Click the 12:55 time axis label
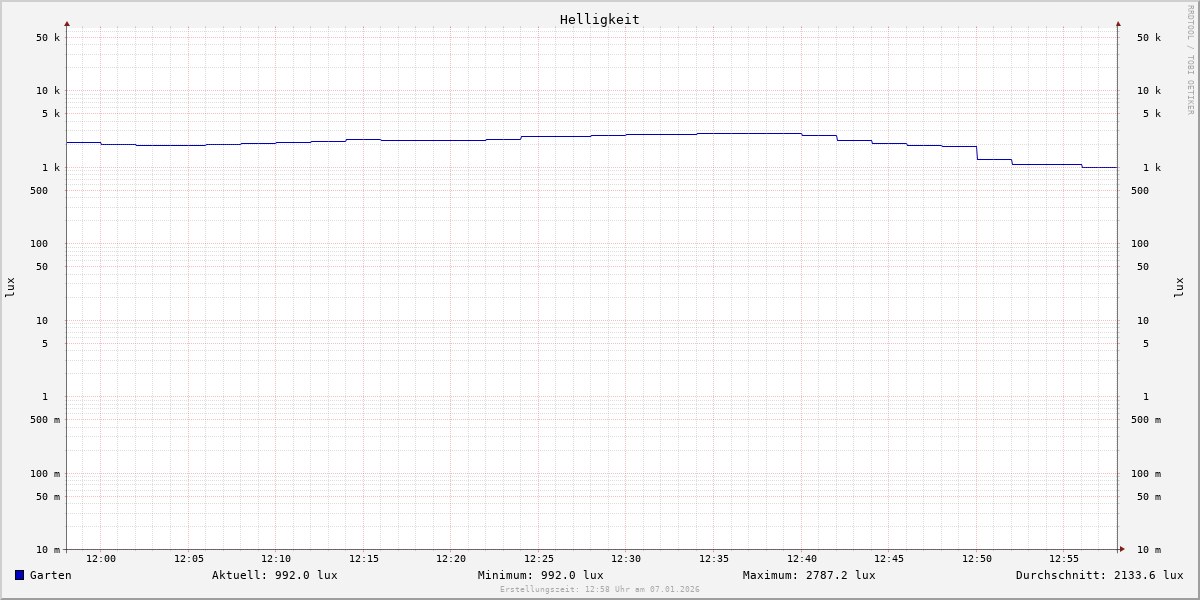This screenshot has width=1200, height=600. [x=1064, y=559]
